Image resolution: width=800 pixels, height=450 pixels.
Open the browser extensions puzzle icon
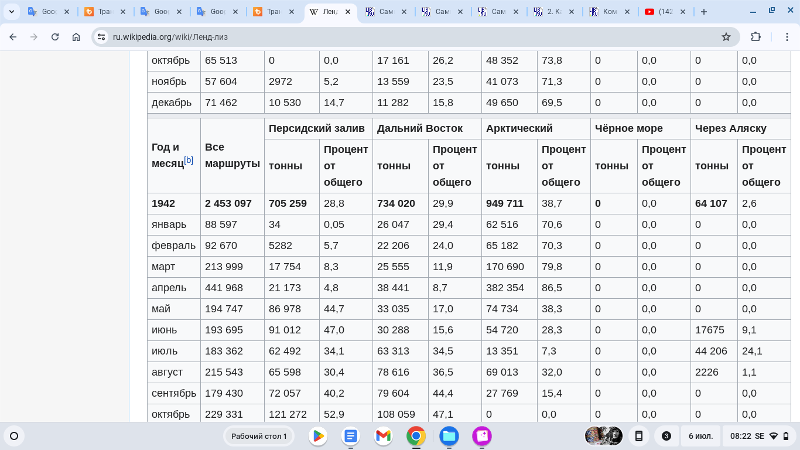[x=755, y=36]
